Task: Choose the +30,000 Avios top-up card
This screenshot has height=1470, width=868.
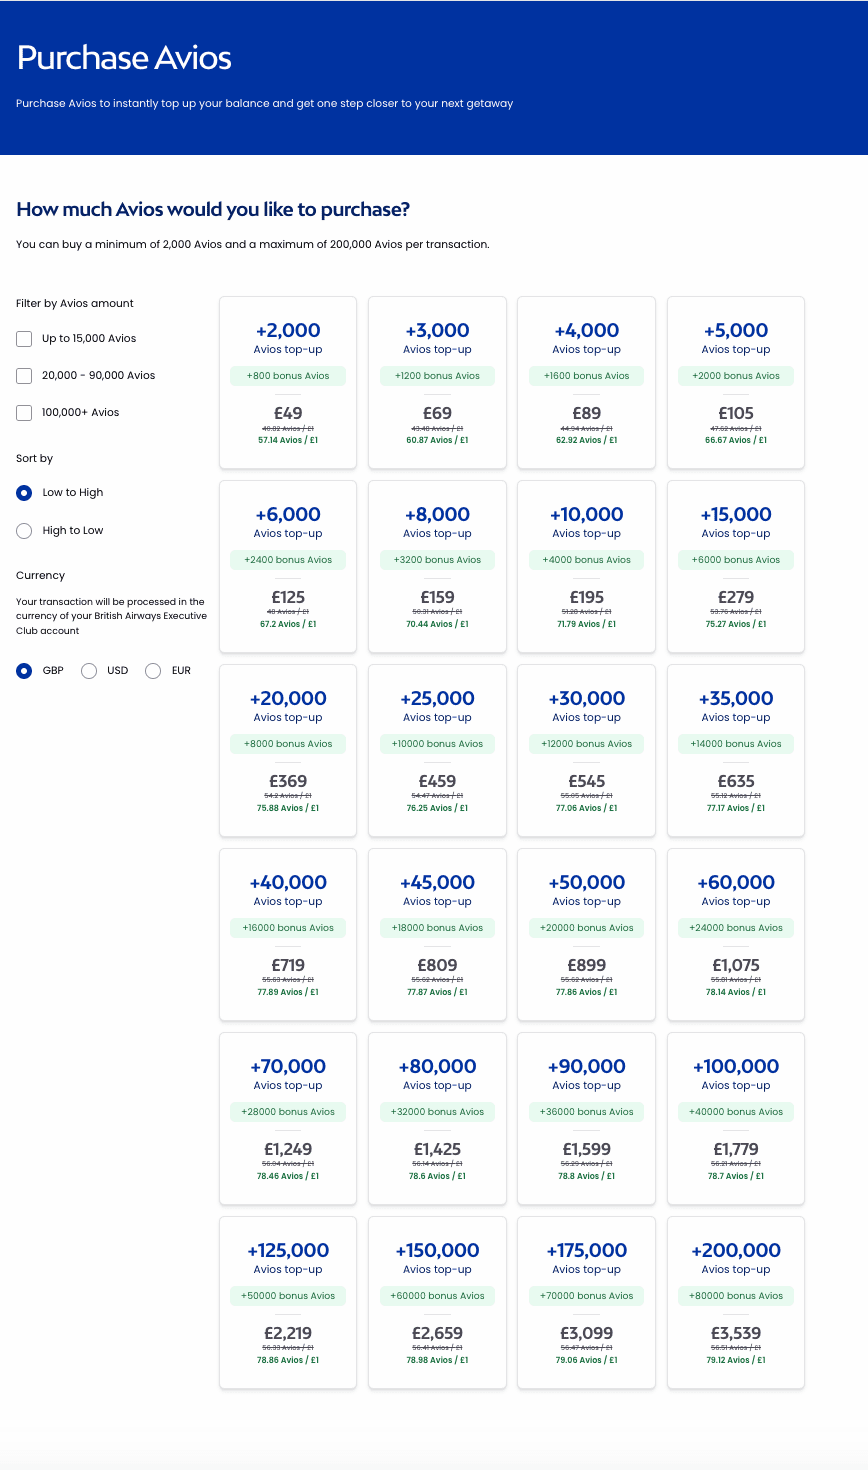Action: click(586, 750)
